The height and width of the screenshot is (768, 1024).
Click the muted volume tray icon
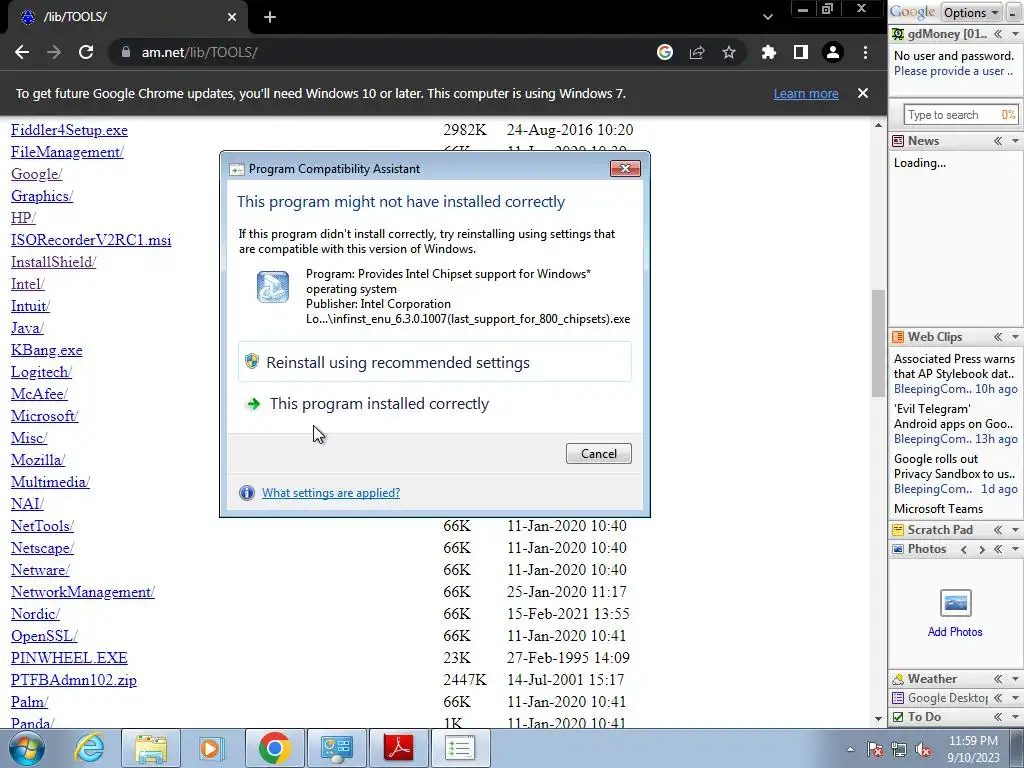point(923,750)
